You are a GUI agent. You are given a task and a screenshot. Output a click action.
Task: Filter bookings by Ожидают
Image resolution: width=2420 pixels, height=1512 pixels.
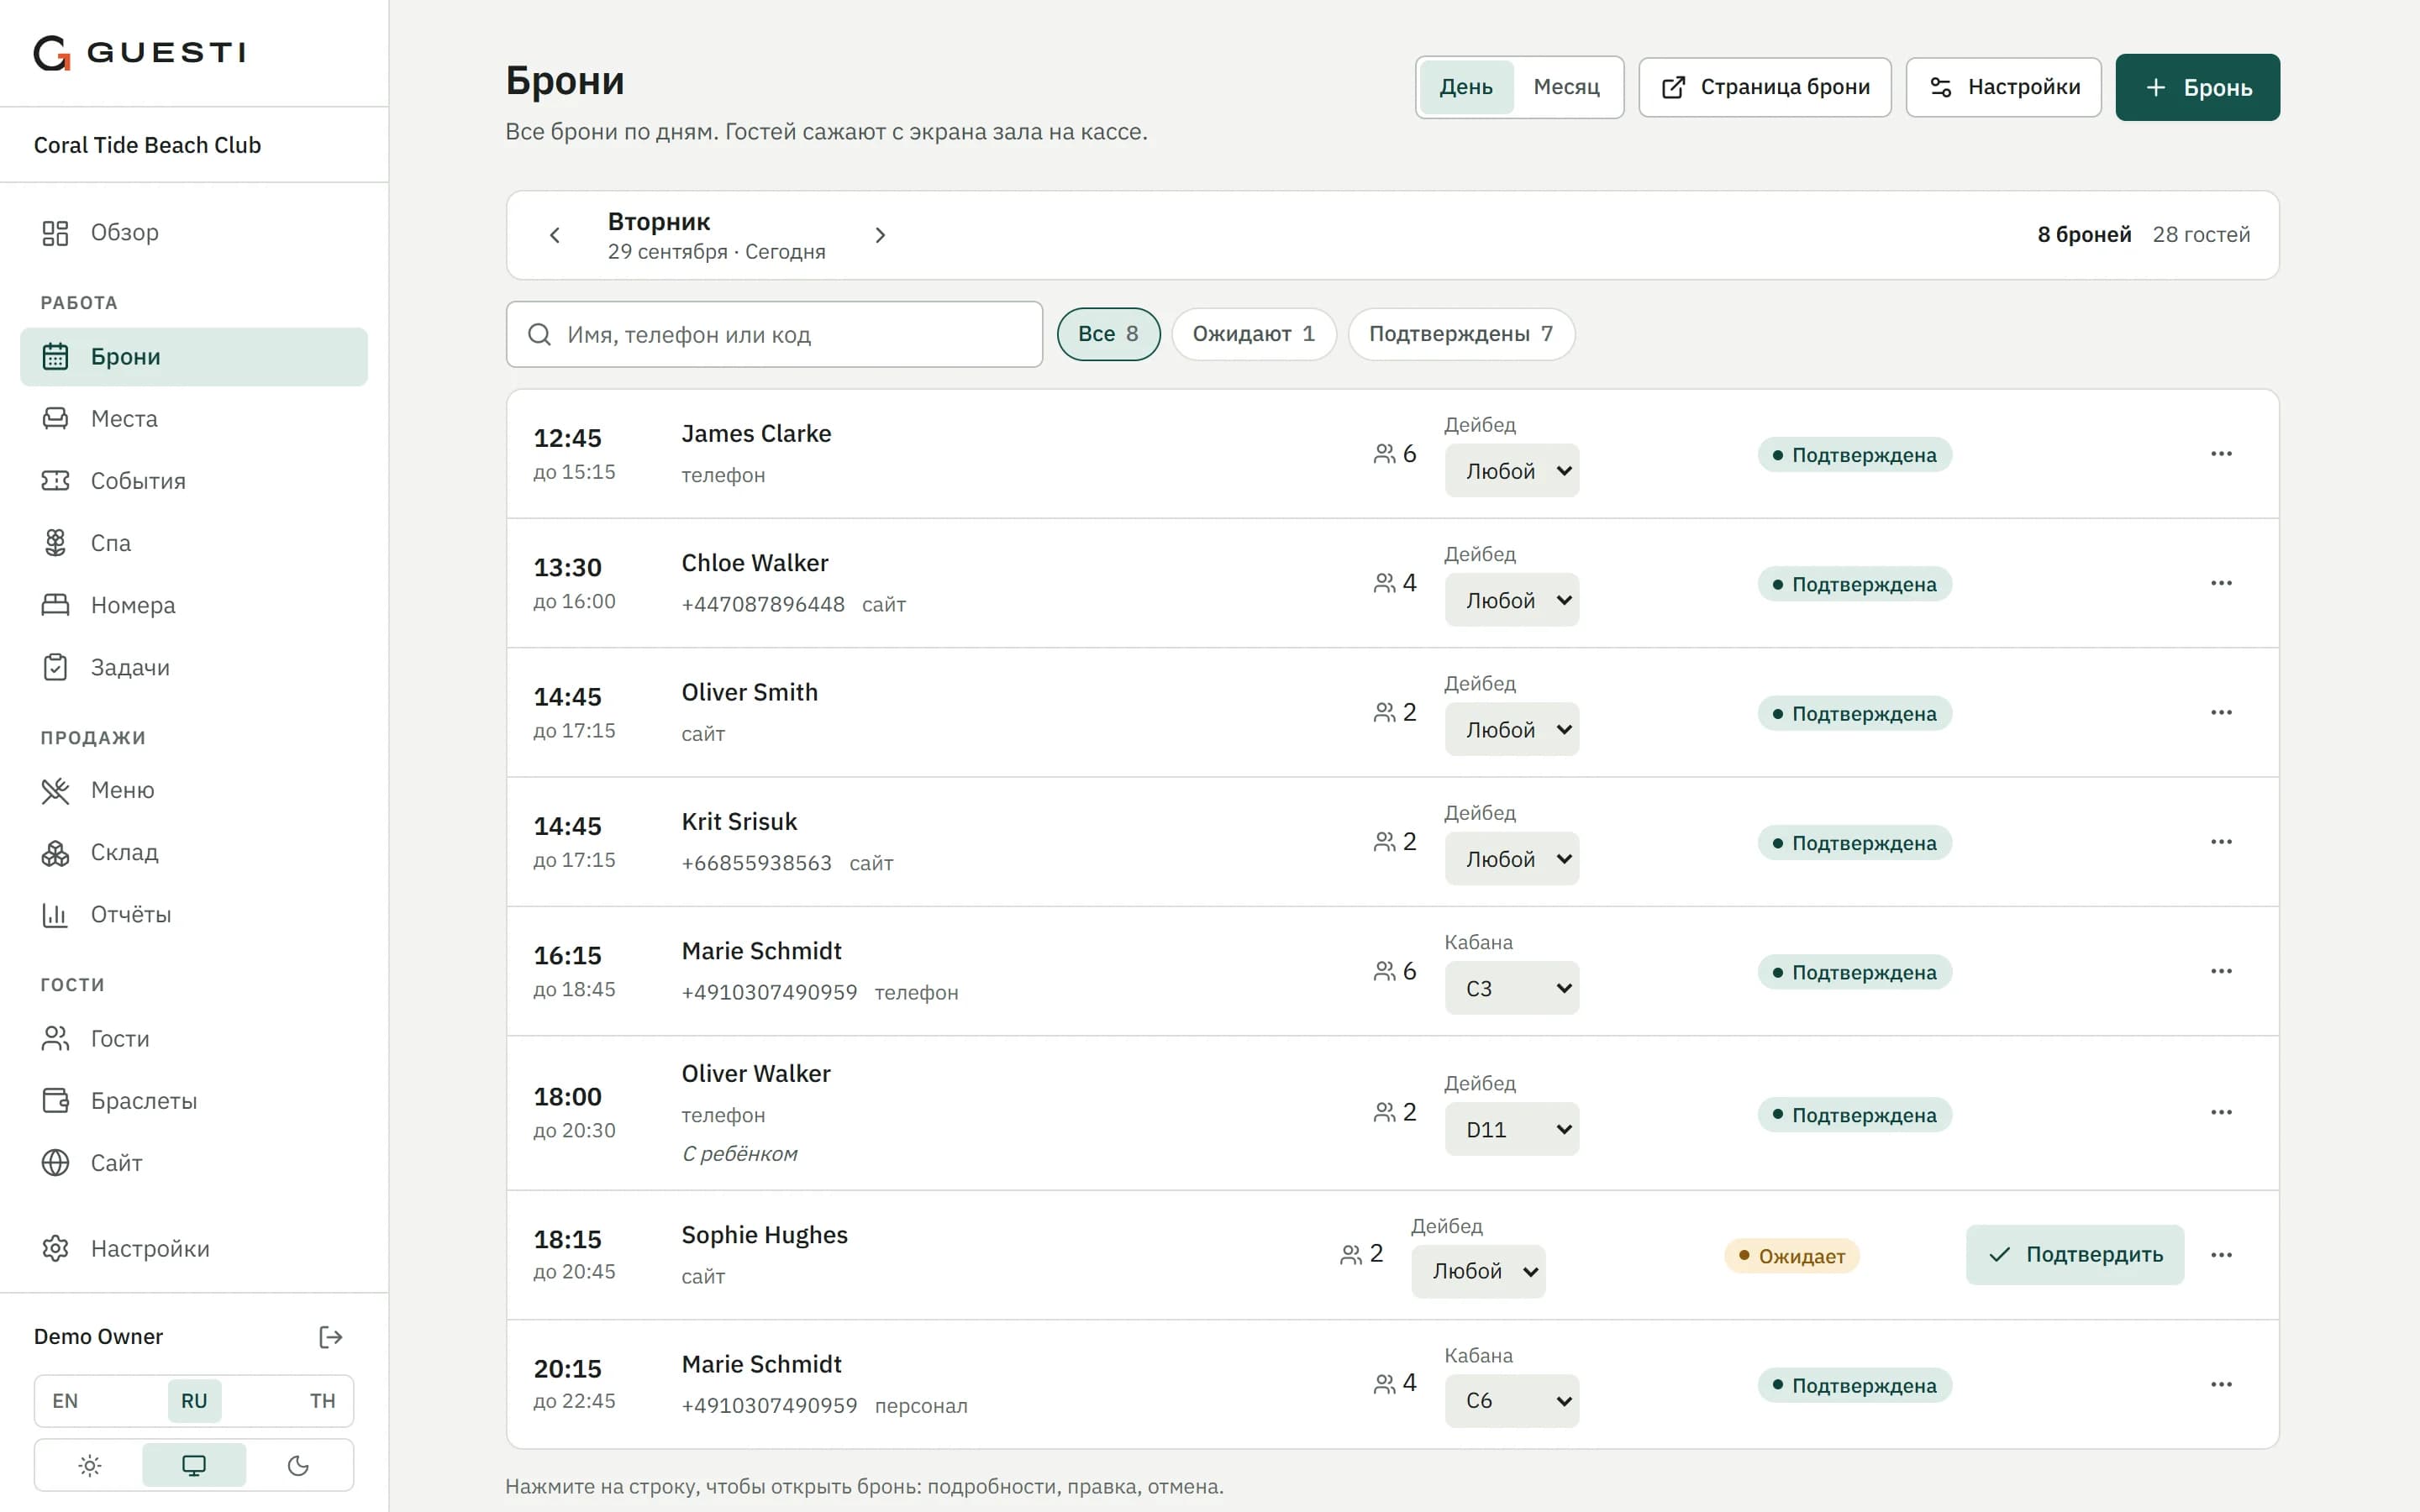[x=1254, y=334]
